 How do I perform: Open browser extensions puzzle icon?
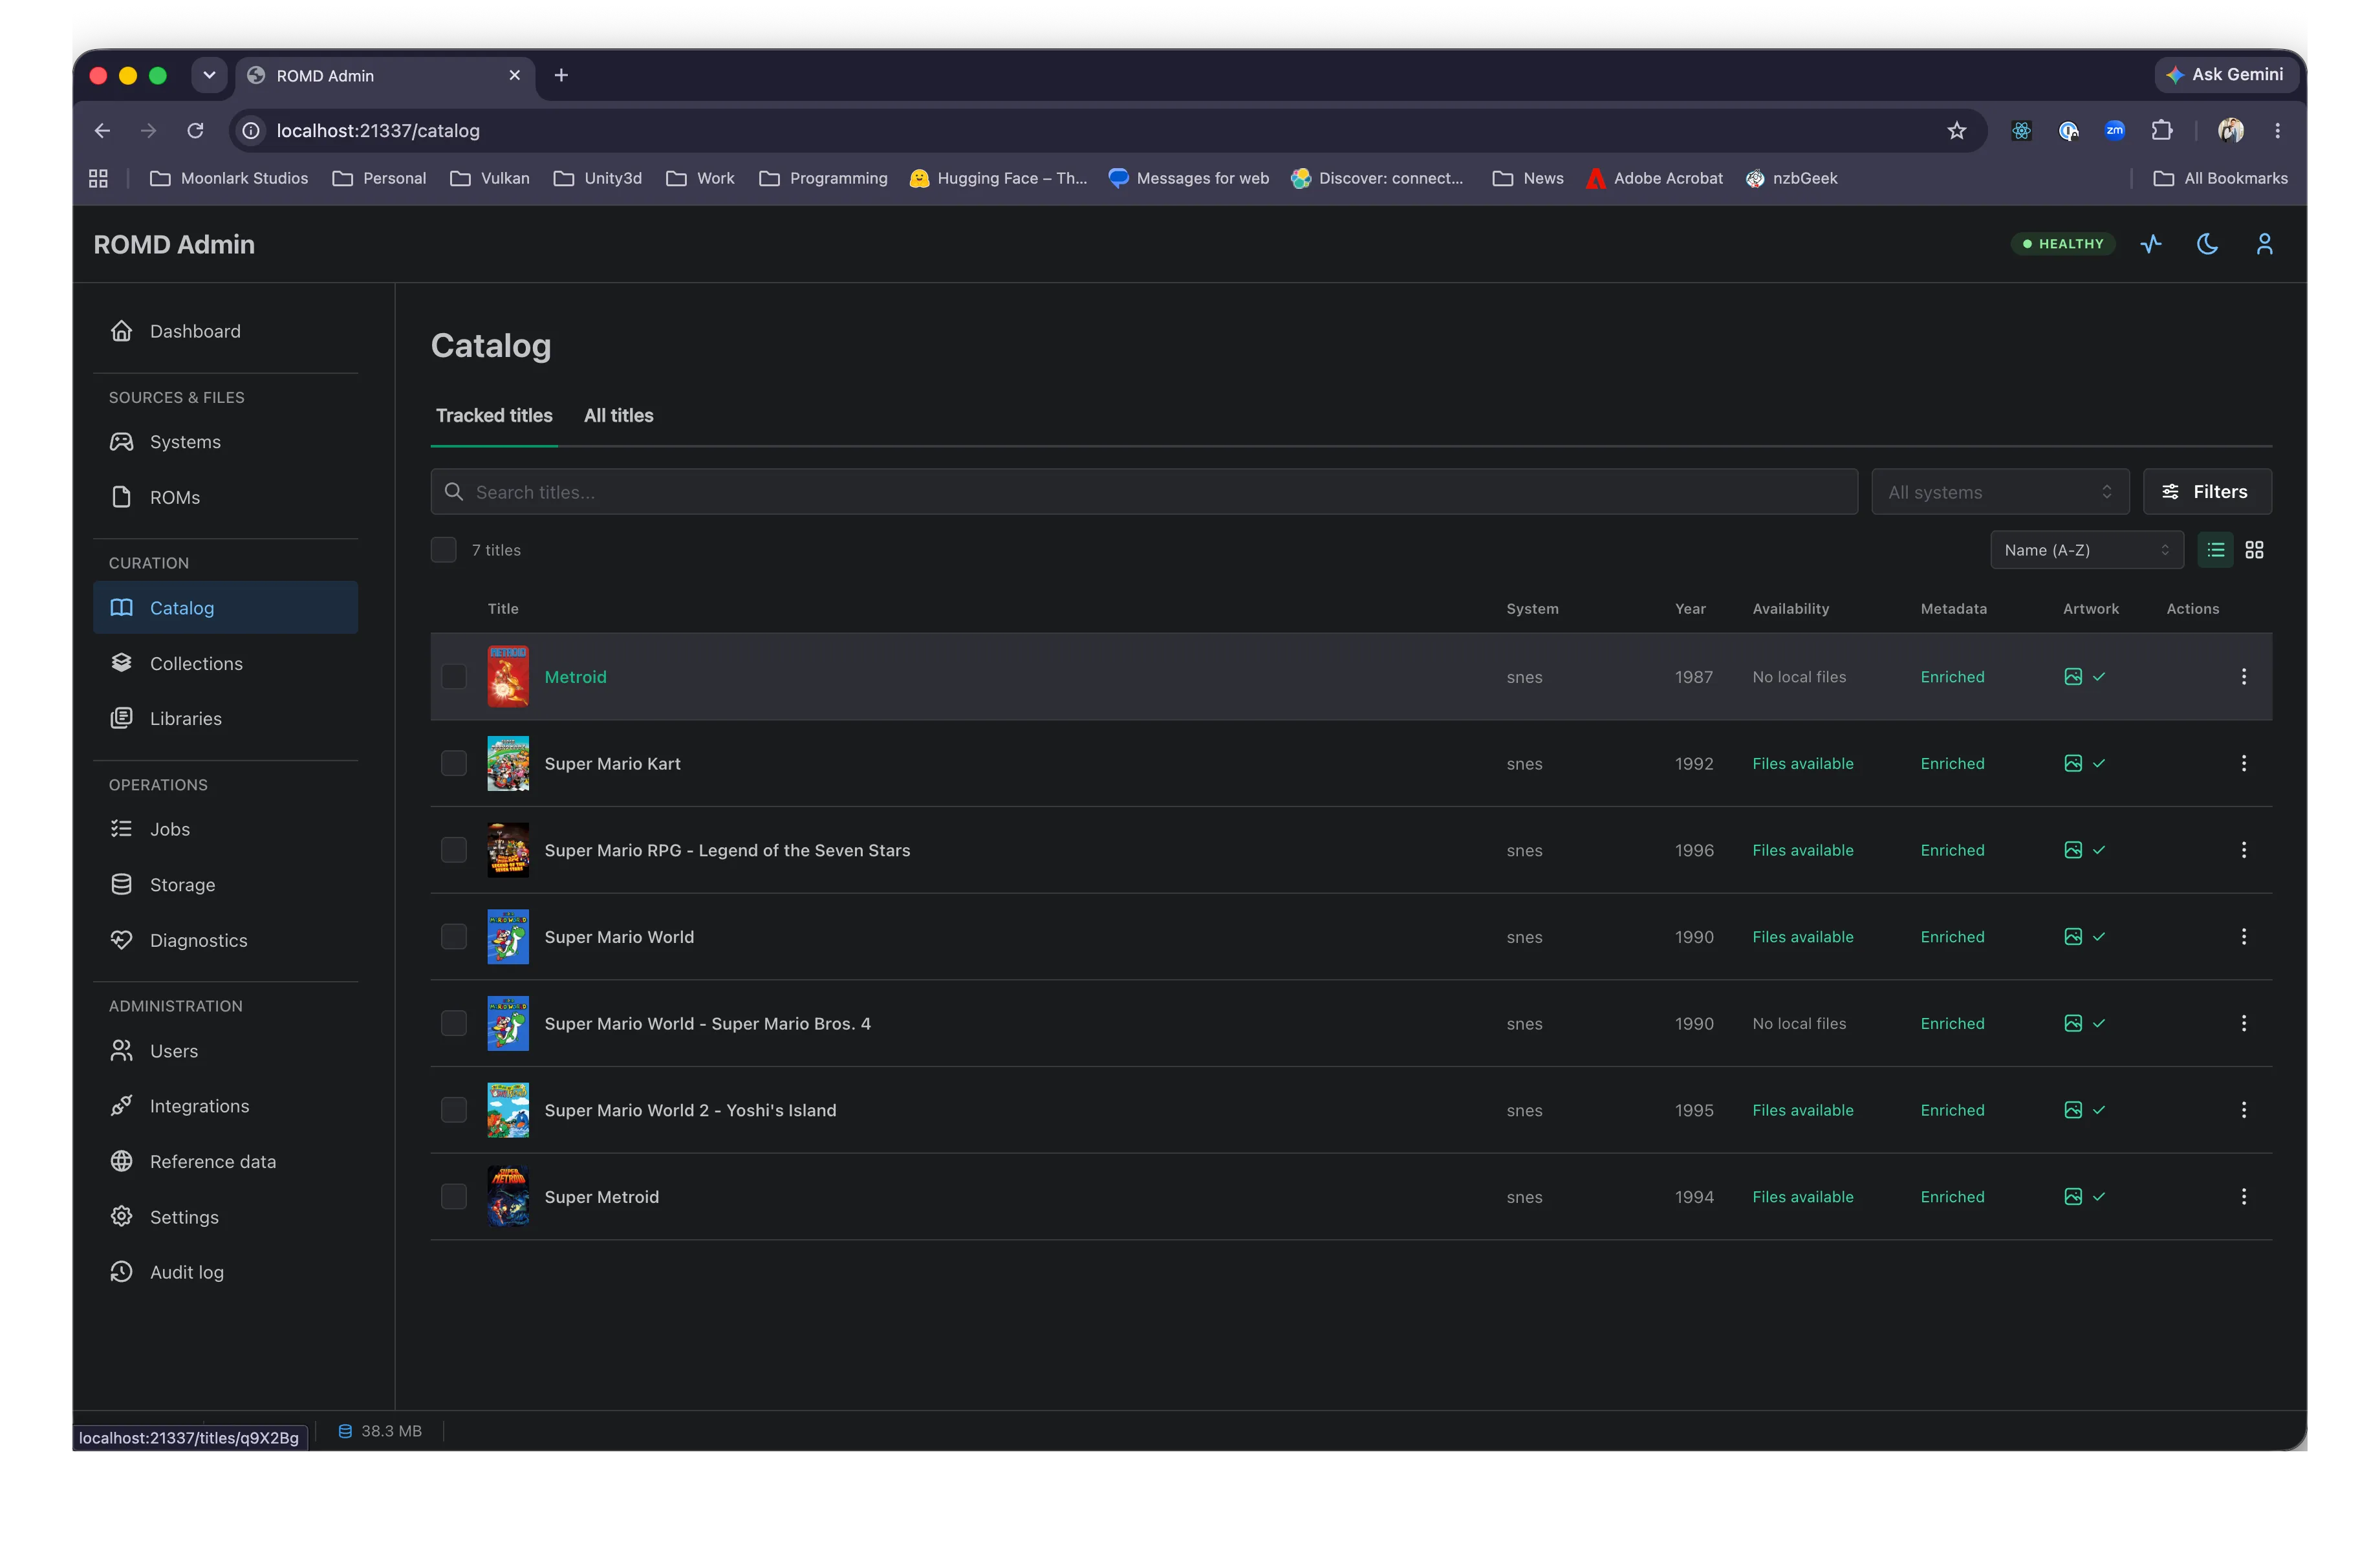click(2162, 131)
